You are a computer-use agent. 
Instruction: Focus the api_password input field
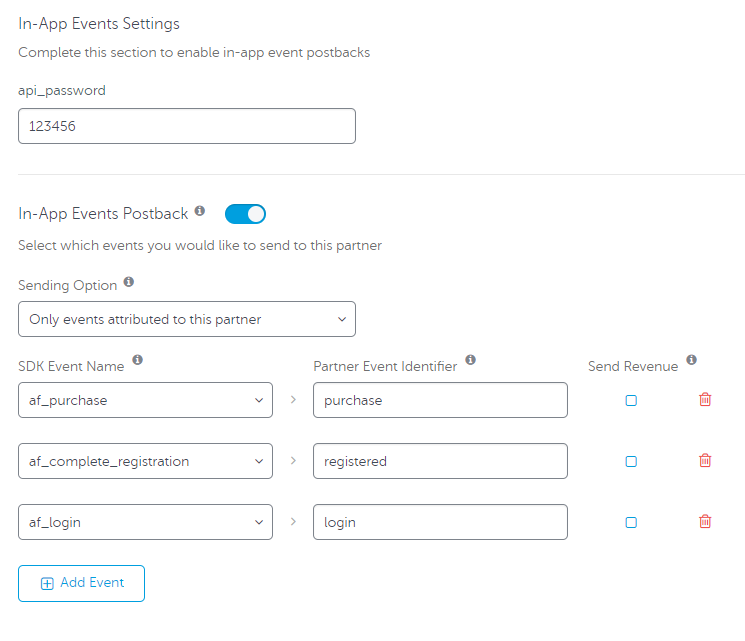click(187, 126)
